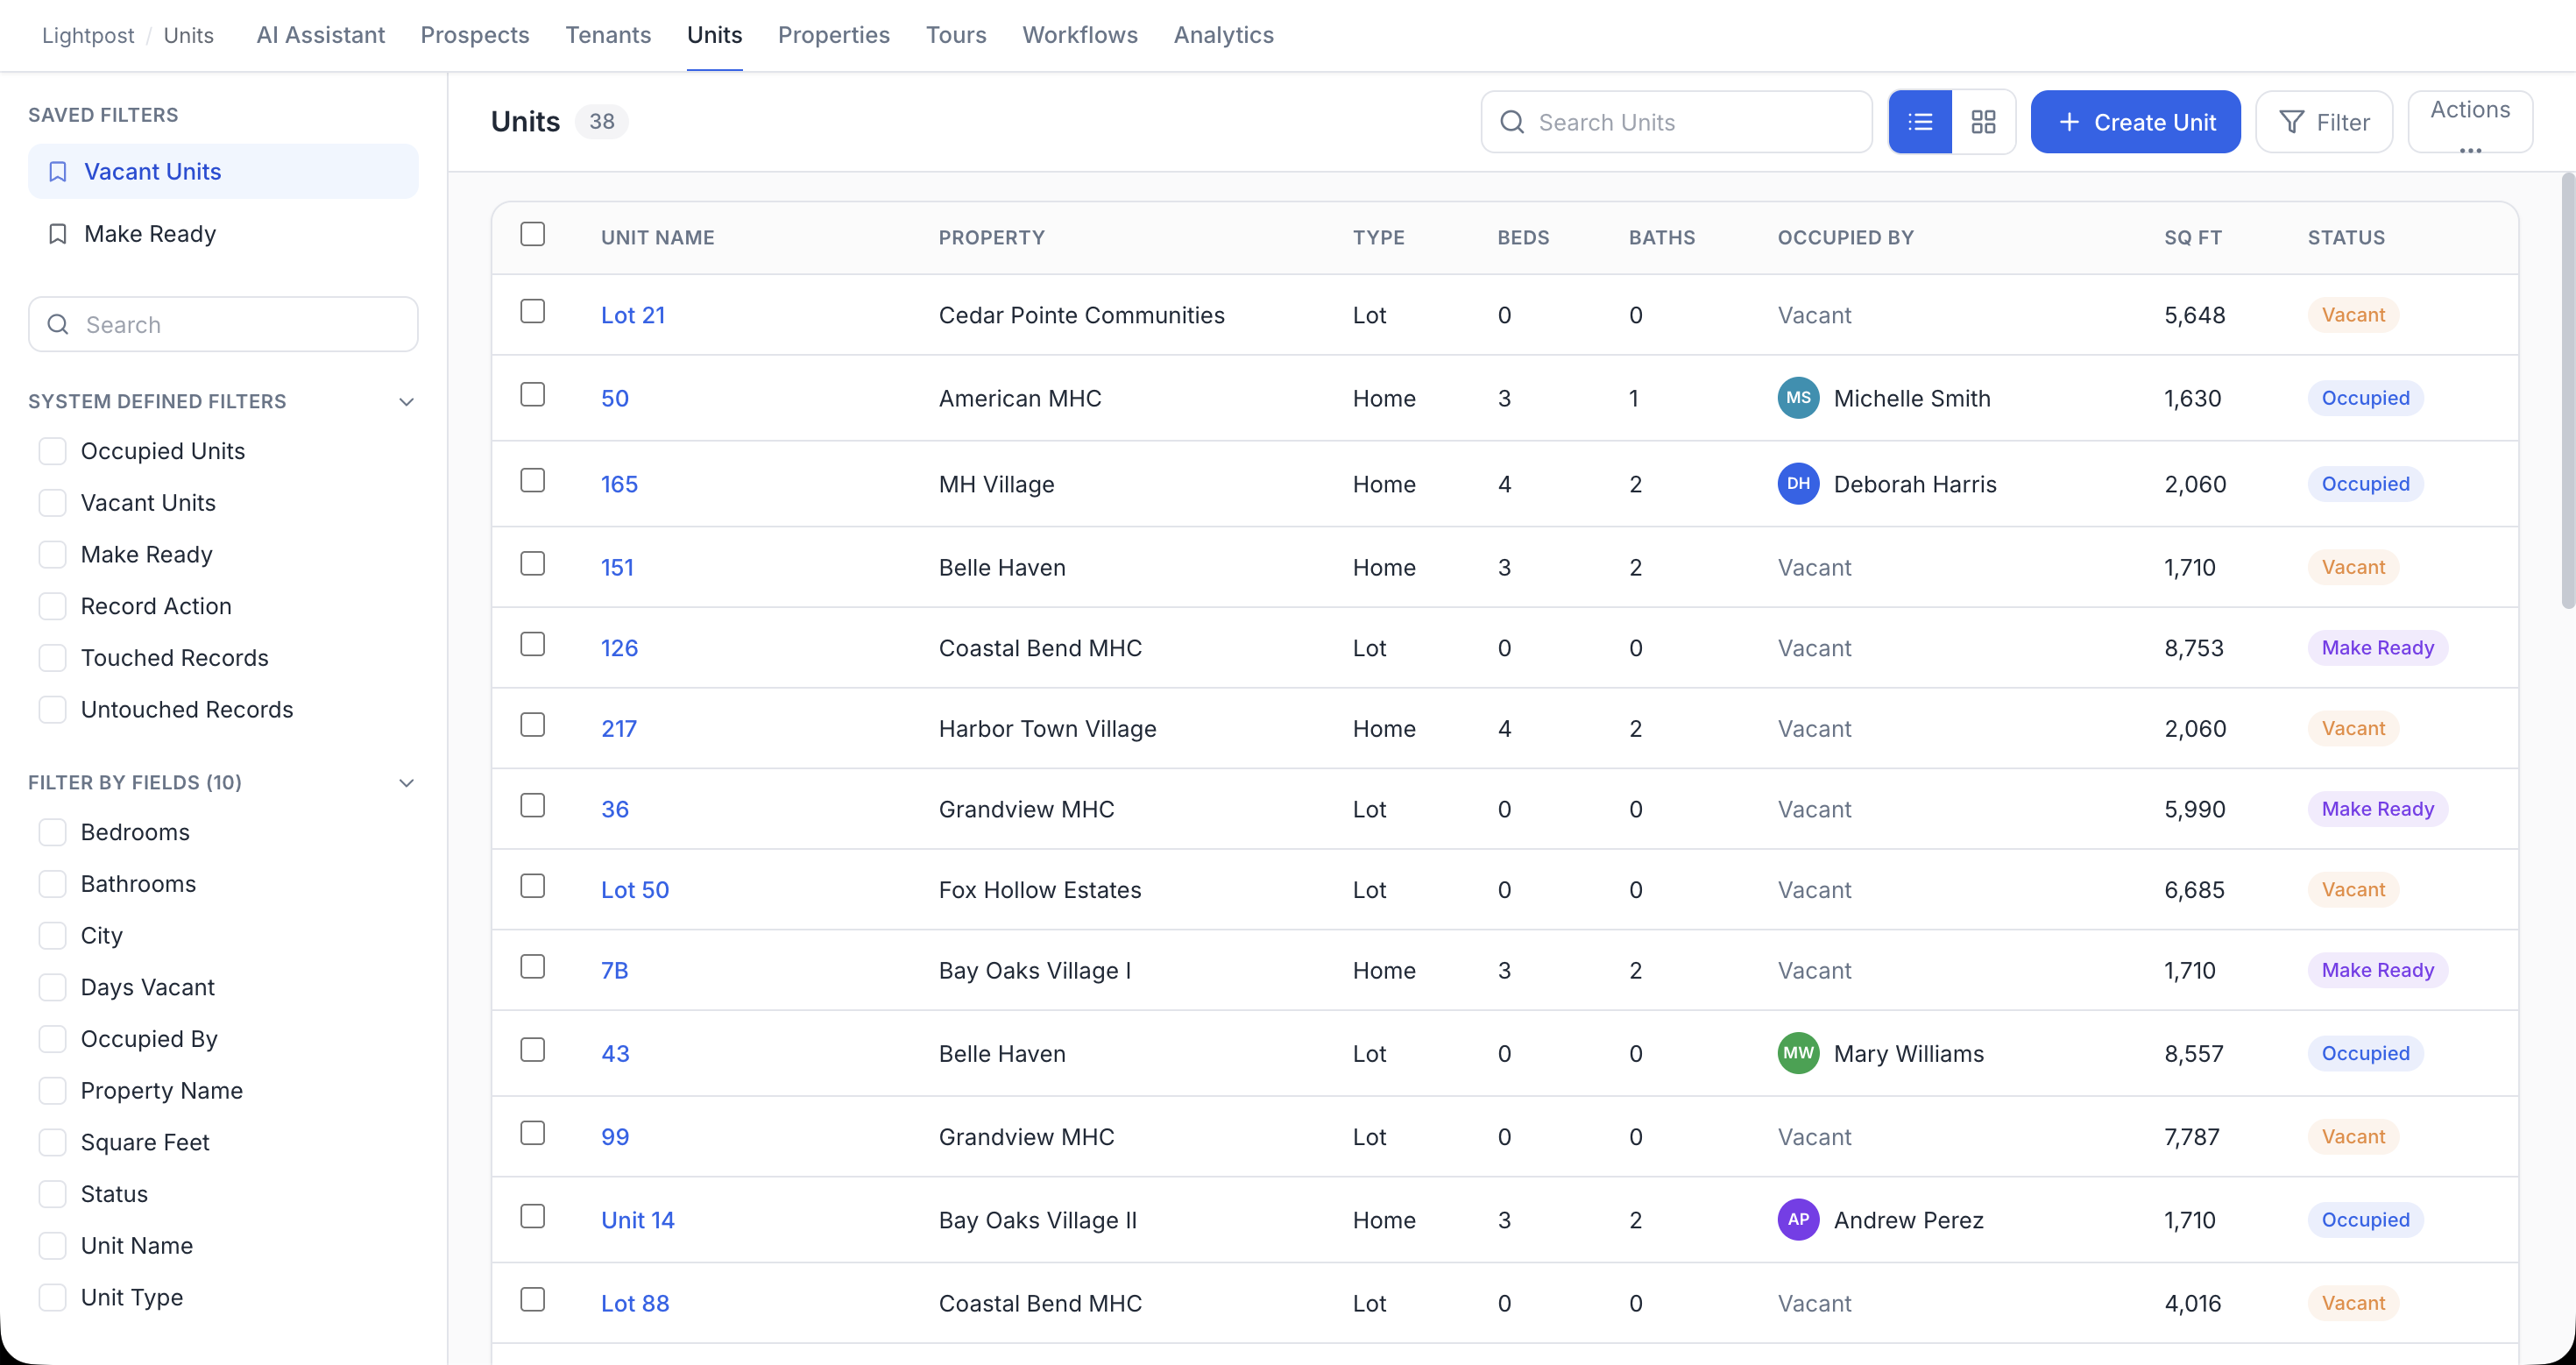Click Occupied badge for unit 43
2576x1365 pixels.
coord(2365,1053)
